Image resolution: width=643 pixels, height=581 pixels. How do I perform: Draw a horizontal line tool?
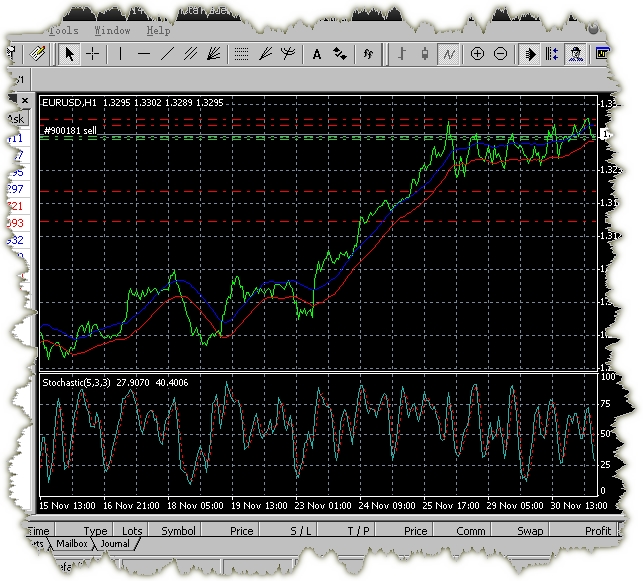(x=144, y=54)
